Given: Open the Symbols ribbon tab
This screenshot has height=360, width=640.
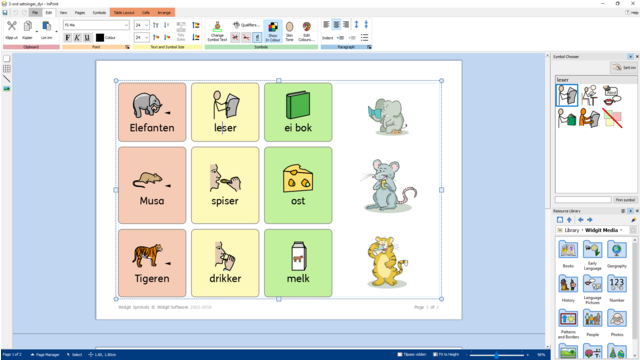Looking at the screenshot, I should tap(99, 13).
